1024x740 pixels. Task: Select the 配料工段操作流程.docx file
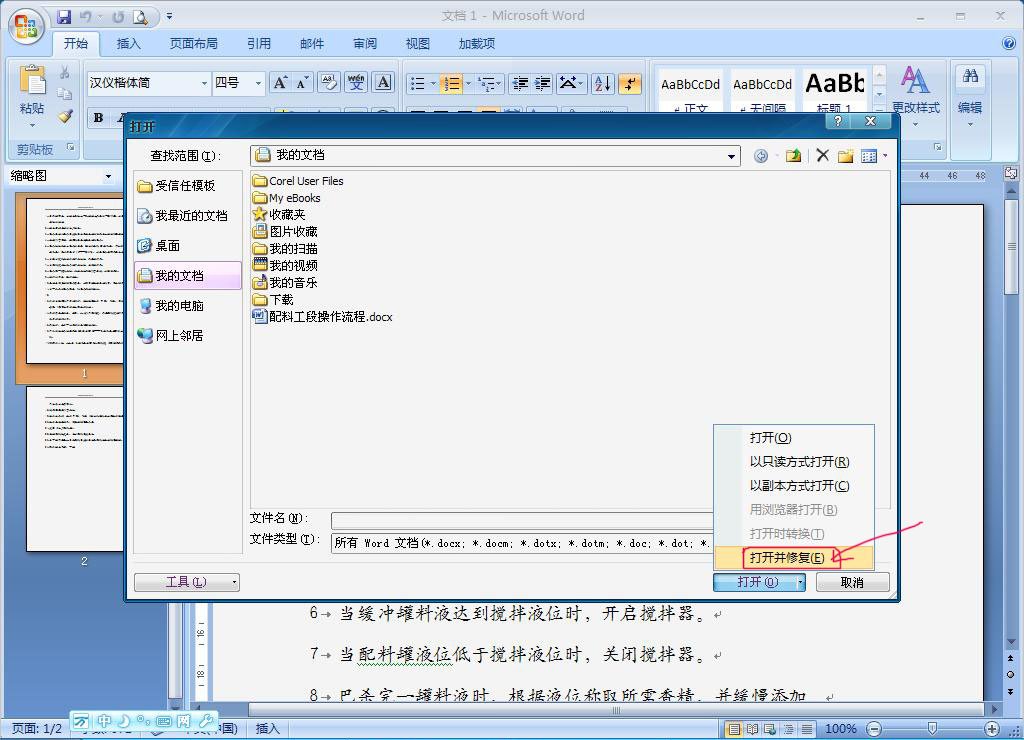click(324, 316)
